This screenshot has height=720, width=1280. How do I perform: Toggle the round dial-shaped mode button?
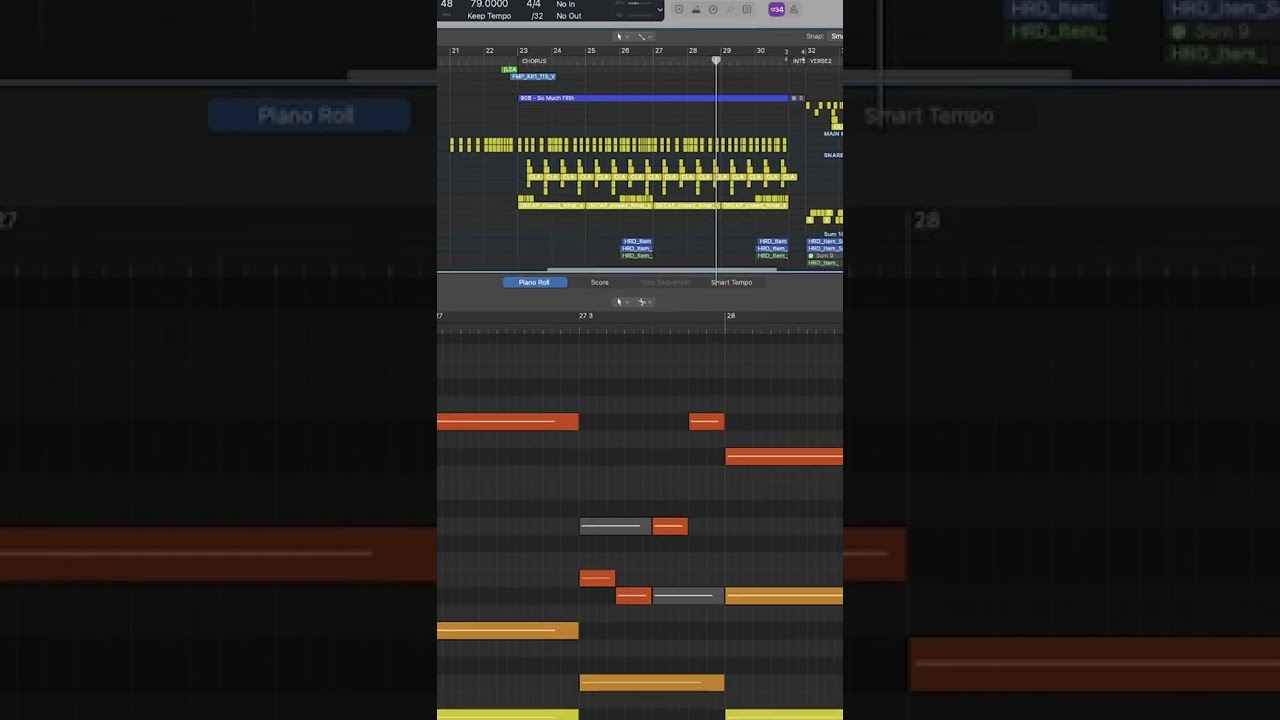(x=713, y=9)
